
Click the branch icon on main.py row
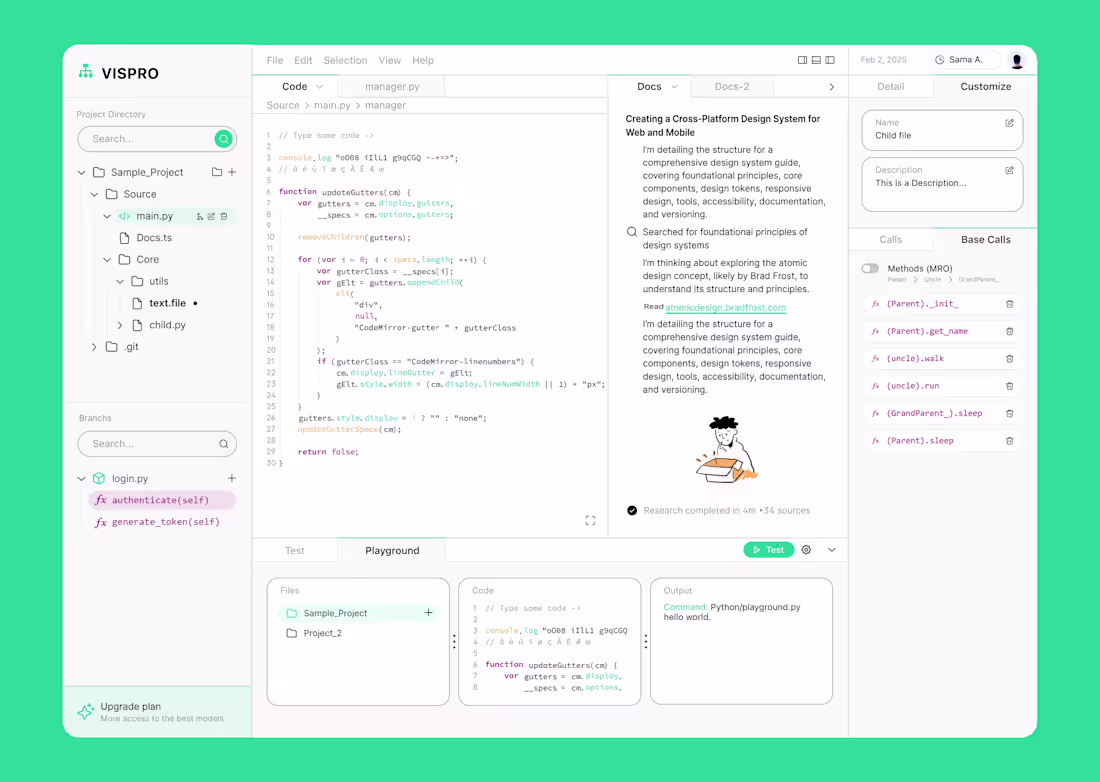[x=200, y=217]
